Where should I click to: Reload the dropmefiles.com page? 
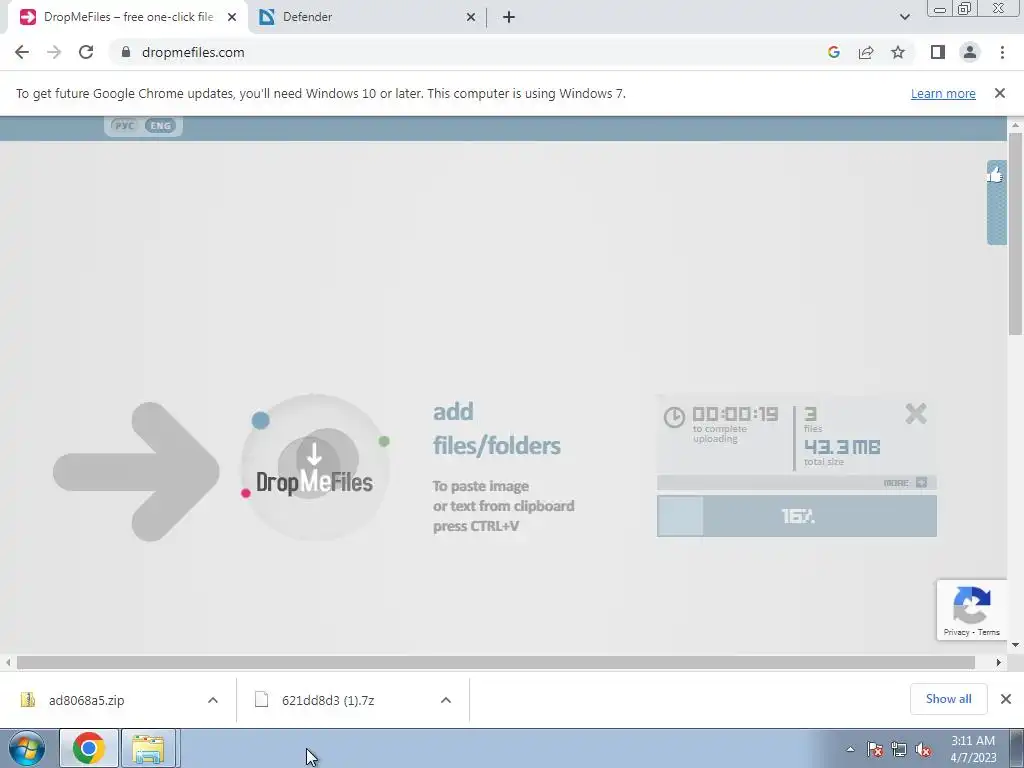point(86,52)
